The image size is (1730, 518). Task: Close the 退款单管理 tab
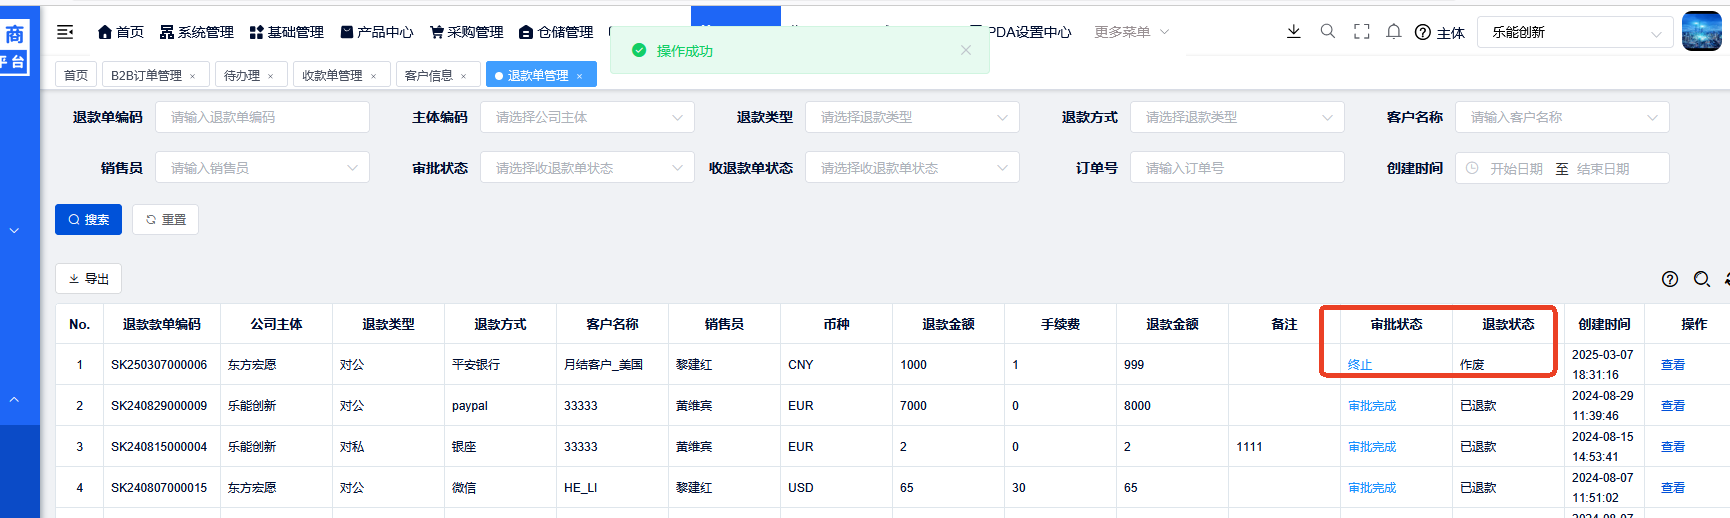pos(579,76)
